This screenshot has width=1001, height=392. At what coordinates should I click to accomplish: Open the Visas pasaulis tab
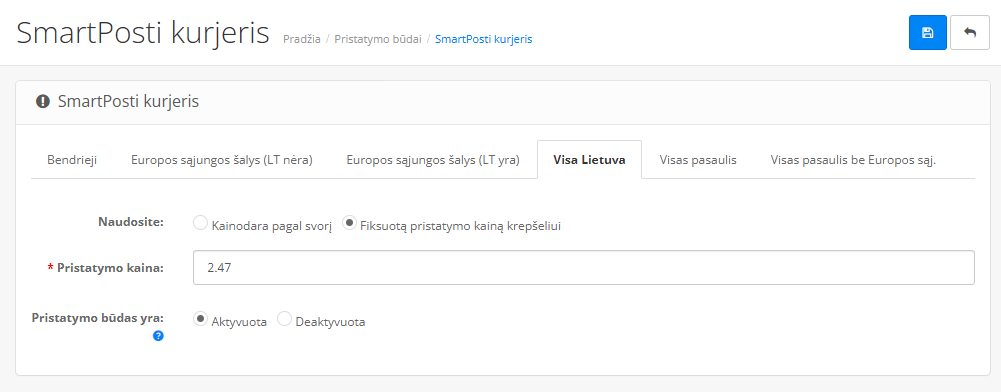[x=698, y=160]
